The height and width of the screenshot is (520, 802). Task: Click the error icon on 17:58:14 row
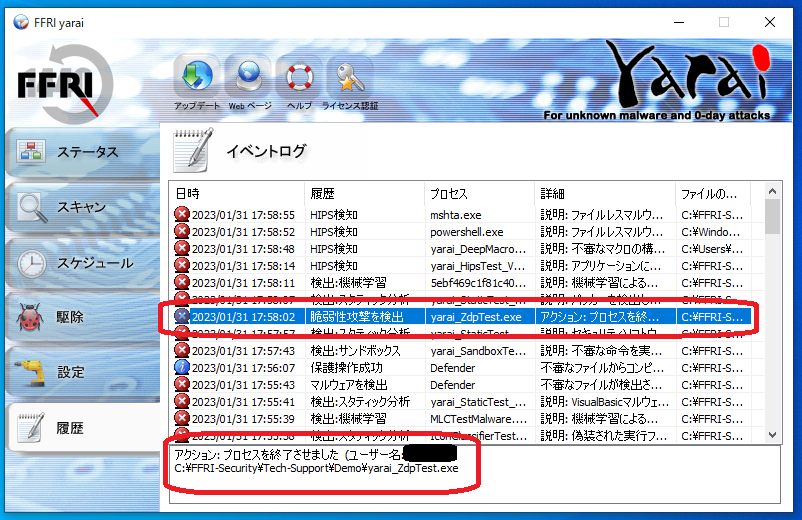182,265
